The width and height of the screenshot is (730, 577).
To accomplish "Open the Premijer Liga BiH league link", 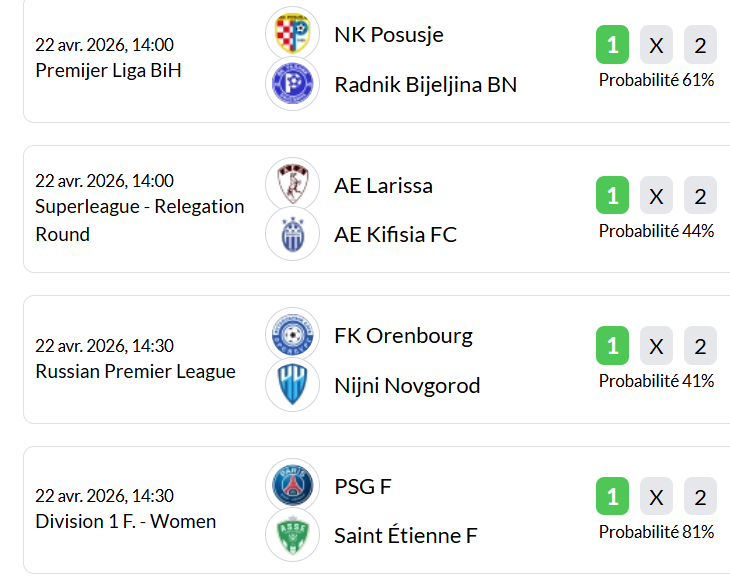I will (x=108, y=71).
